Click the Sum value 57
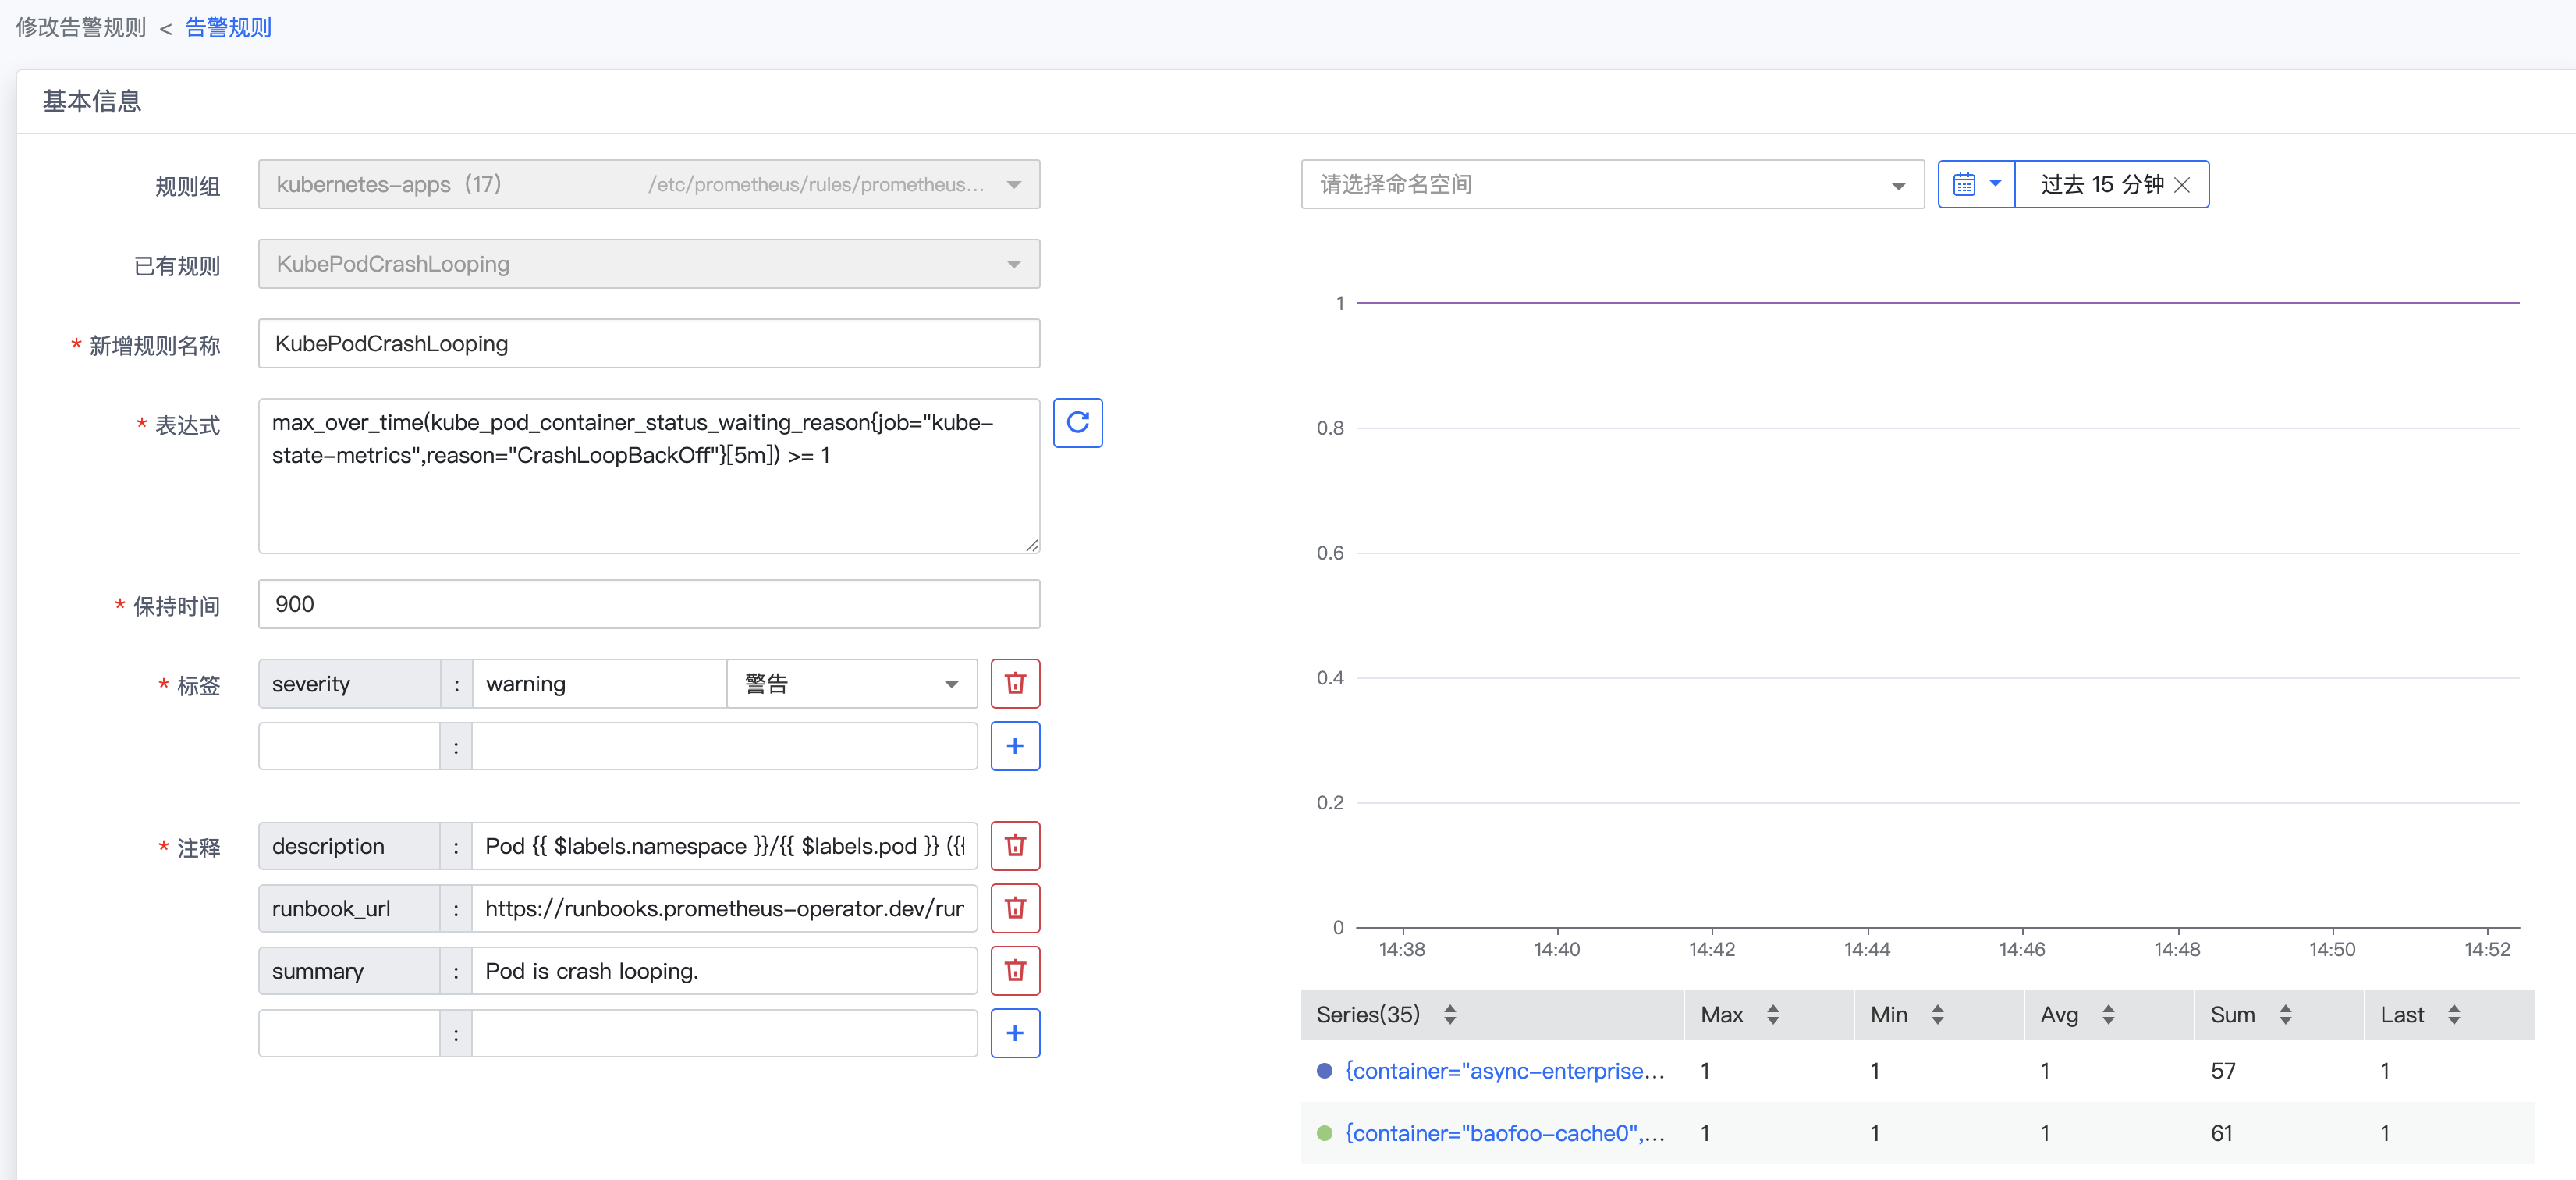The width and height of the screenshot is (2576, 1180). [x=2222, y=1071]
